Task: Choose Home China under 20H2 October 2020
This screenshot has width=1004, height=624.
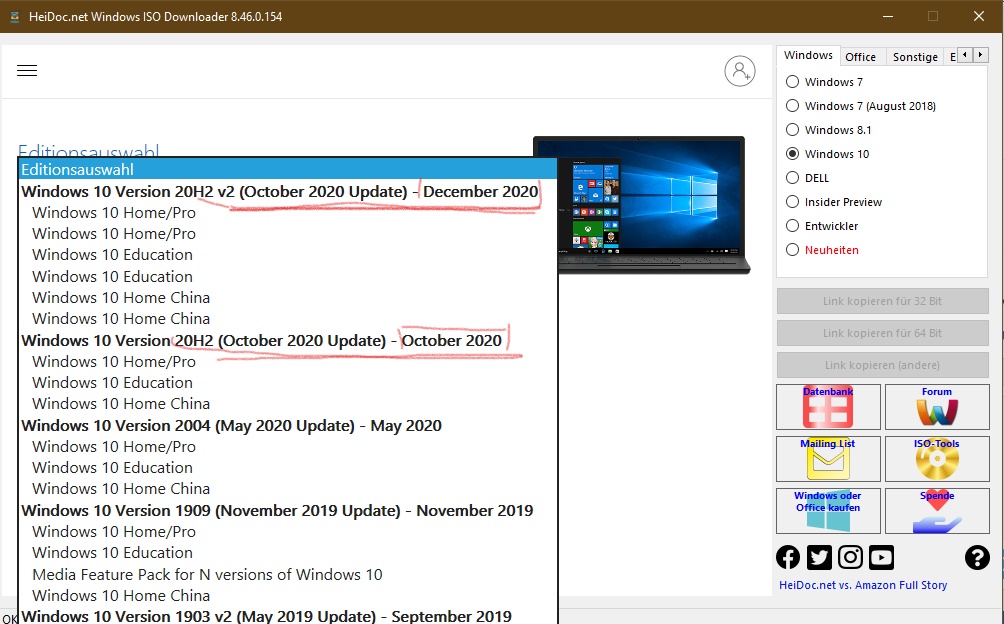Action: coord(287,404)
